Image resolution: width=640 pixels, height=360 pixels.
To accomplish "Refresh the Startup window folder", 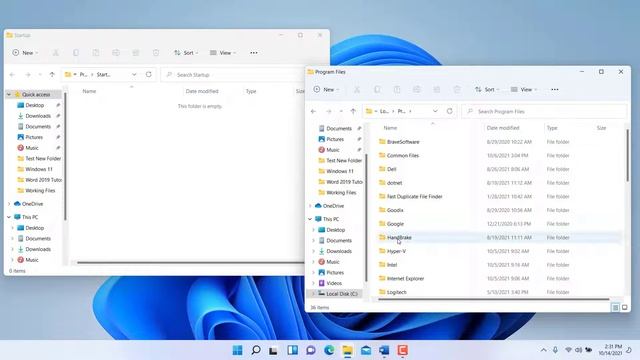I will coord(149,74).
